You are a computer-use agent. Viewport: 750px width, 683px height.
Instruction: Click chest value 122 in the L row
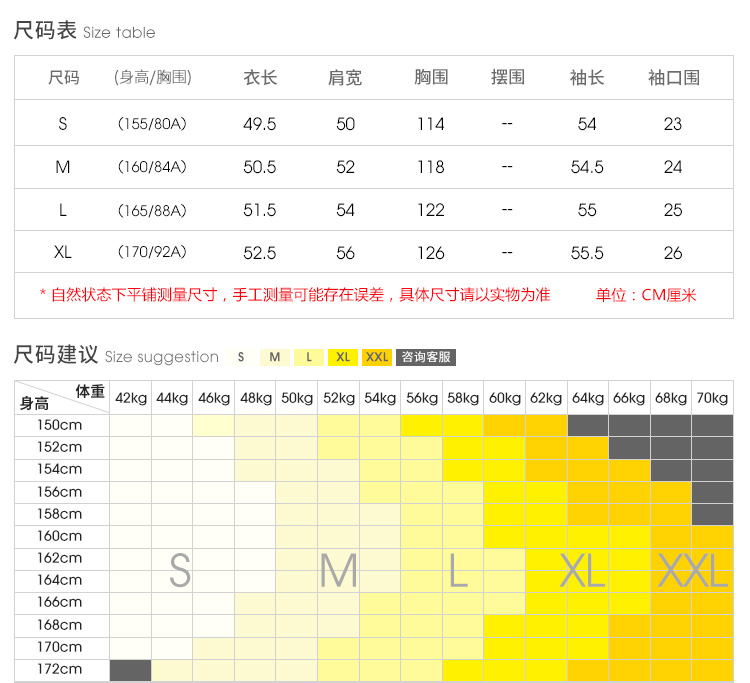[x=431, y=210]
